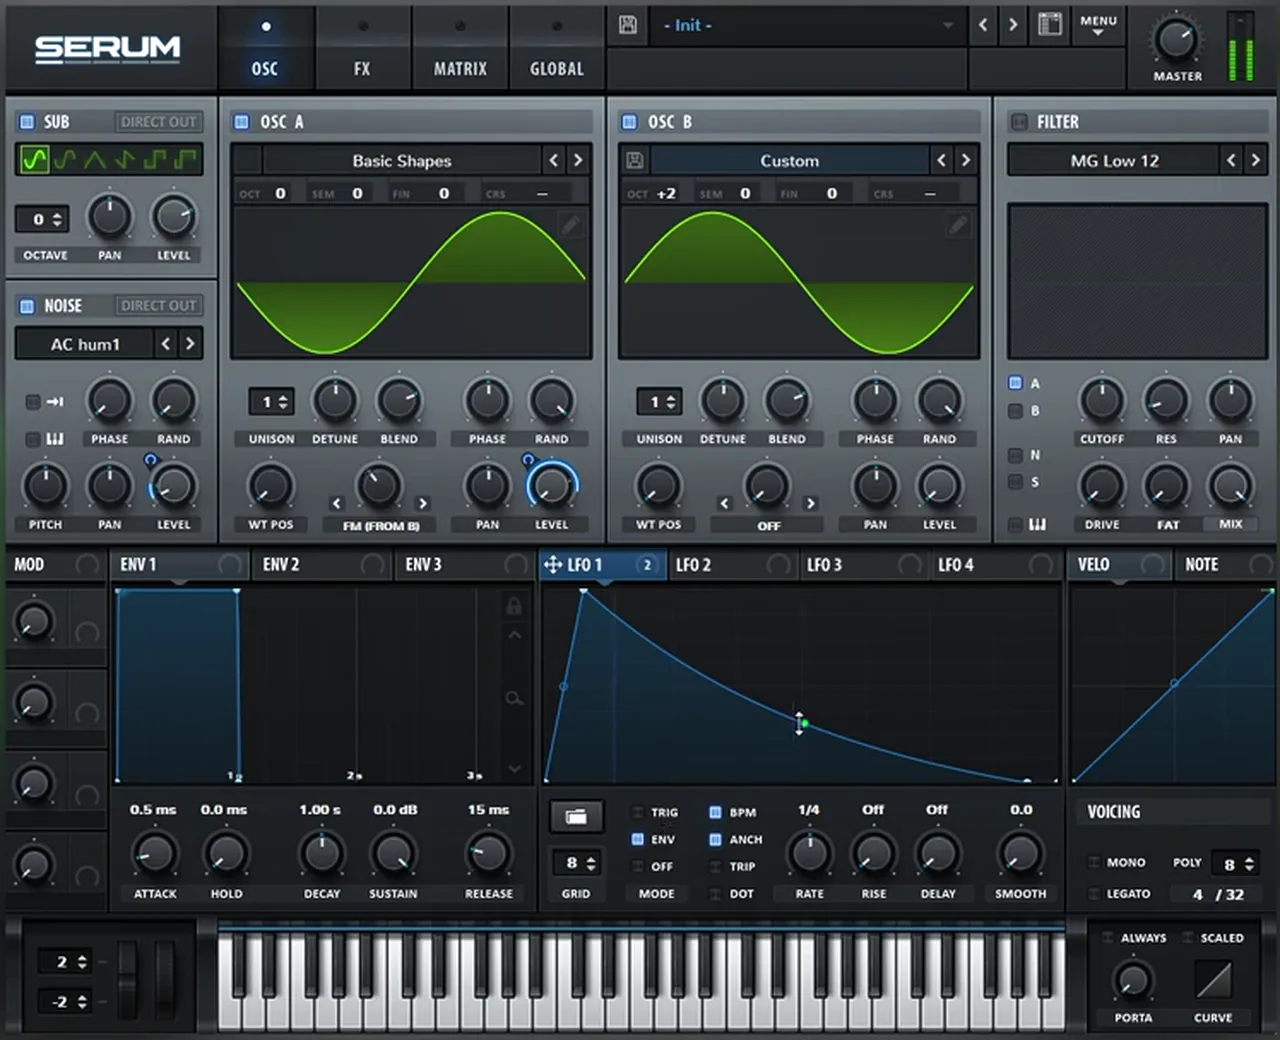1280x1040 pixels.
Task: Load the previous preset with left arrow
Action: [983, 25]
